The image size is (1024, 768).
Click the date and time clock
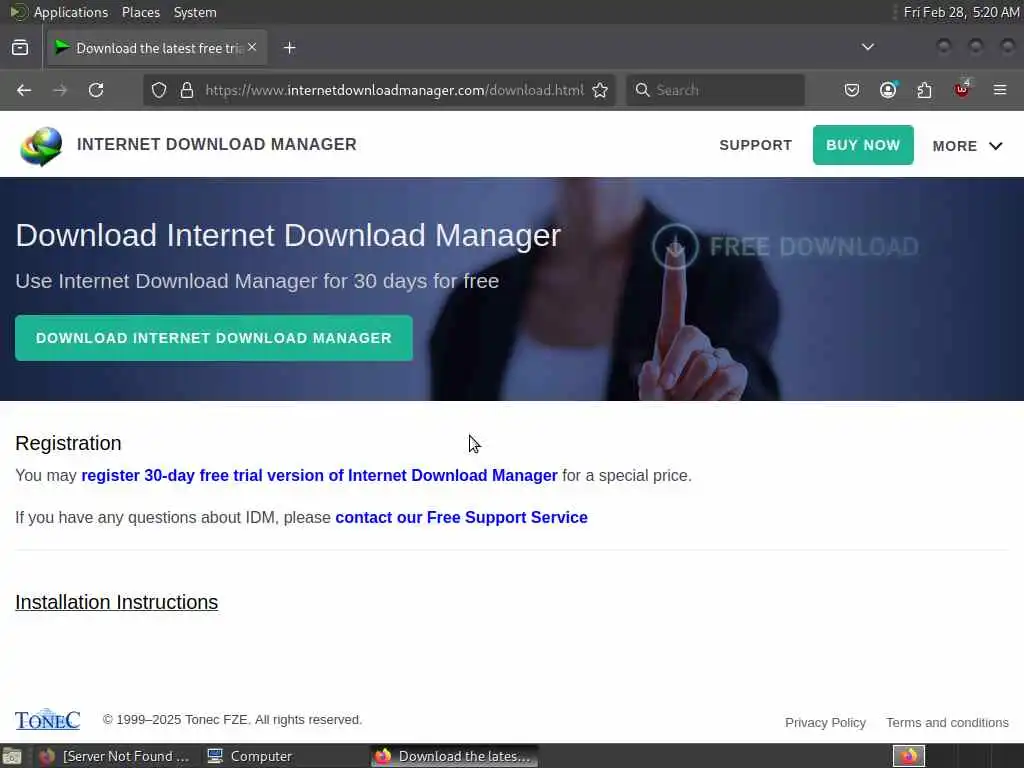click(961, 12)
